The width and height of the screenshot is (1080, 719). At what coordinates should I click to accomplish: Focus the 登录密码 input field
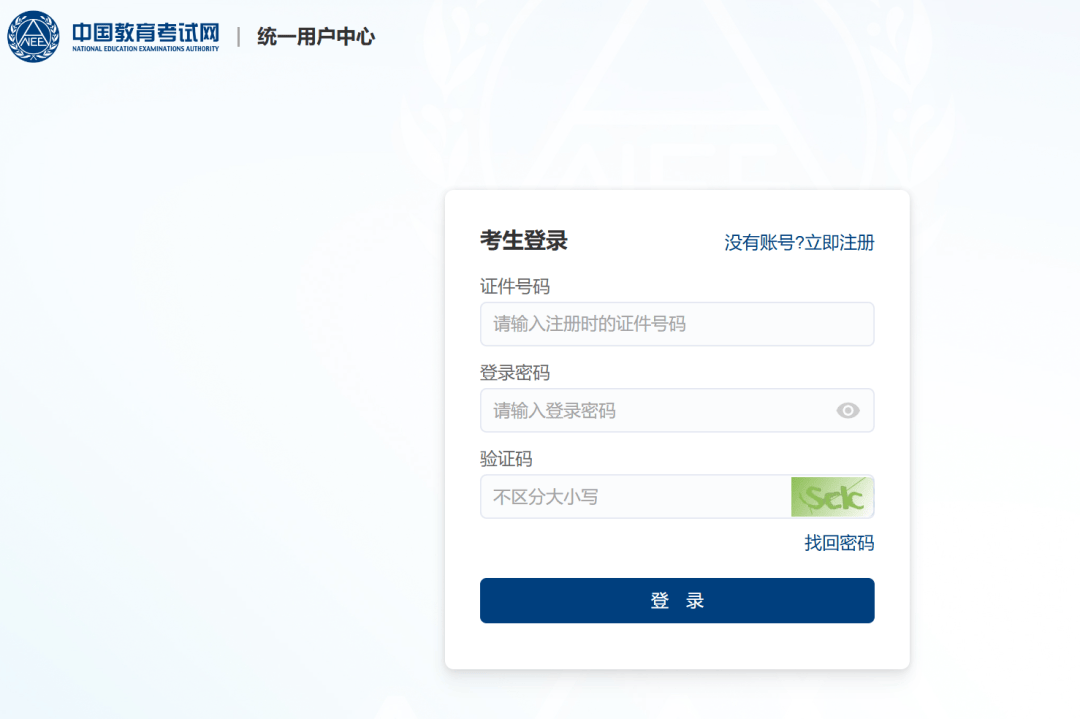point(677,410)
